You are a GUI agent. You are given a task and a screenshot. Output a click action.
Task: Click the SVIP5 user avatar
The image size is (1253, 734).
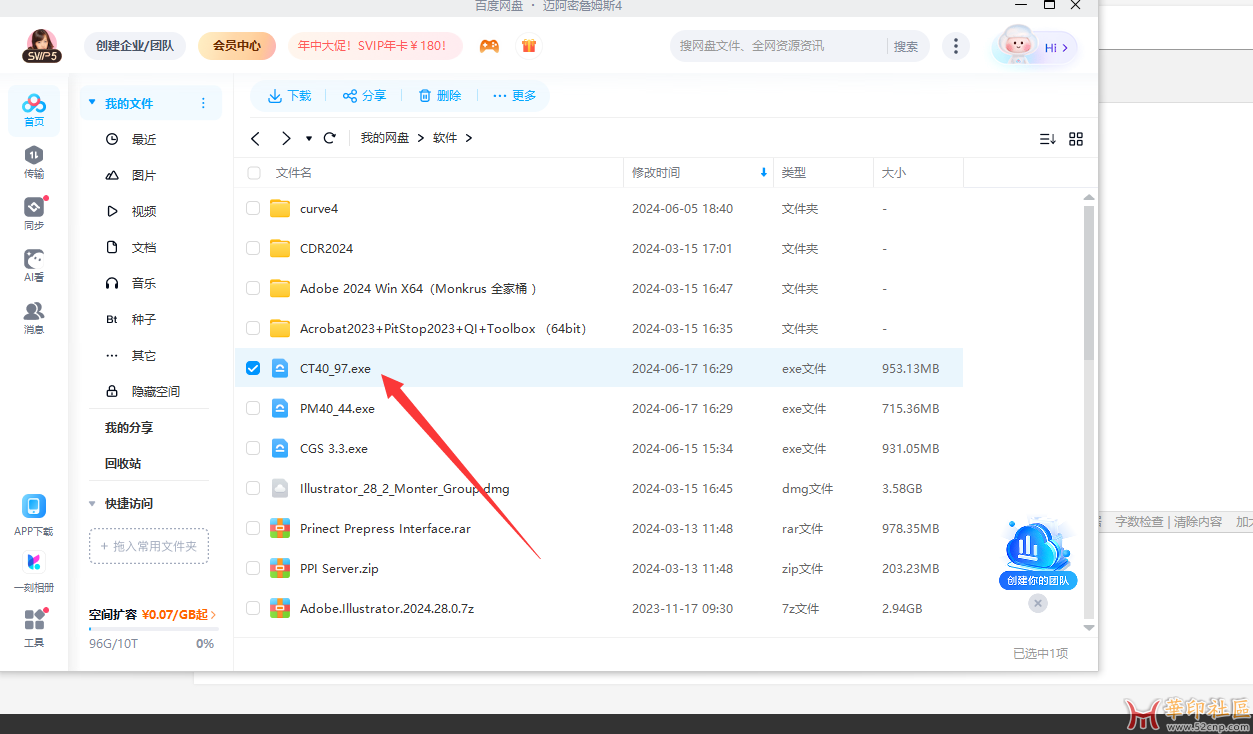pos(42,46)
